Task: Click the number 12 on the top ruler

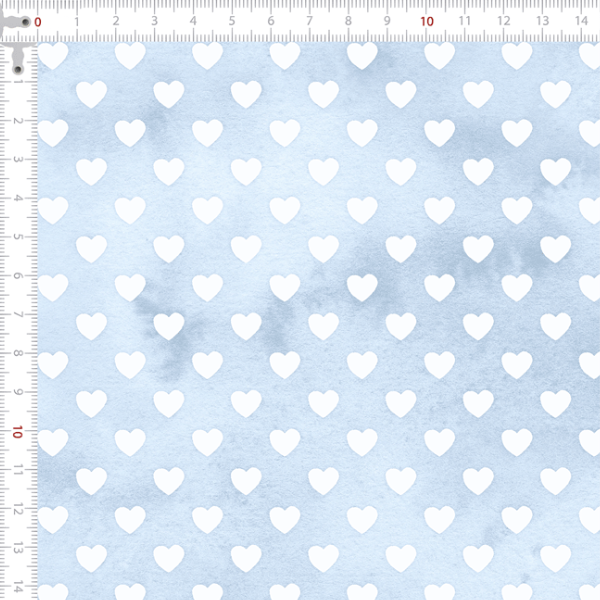Action: coord(504,21)
